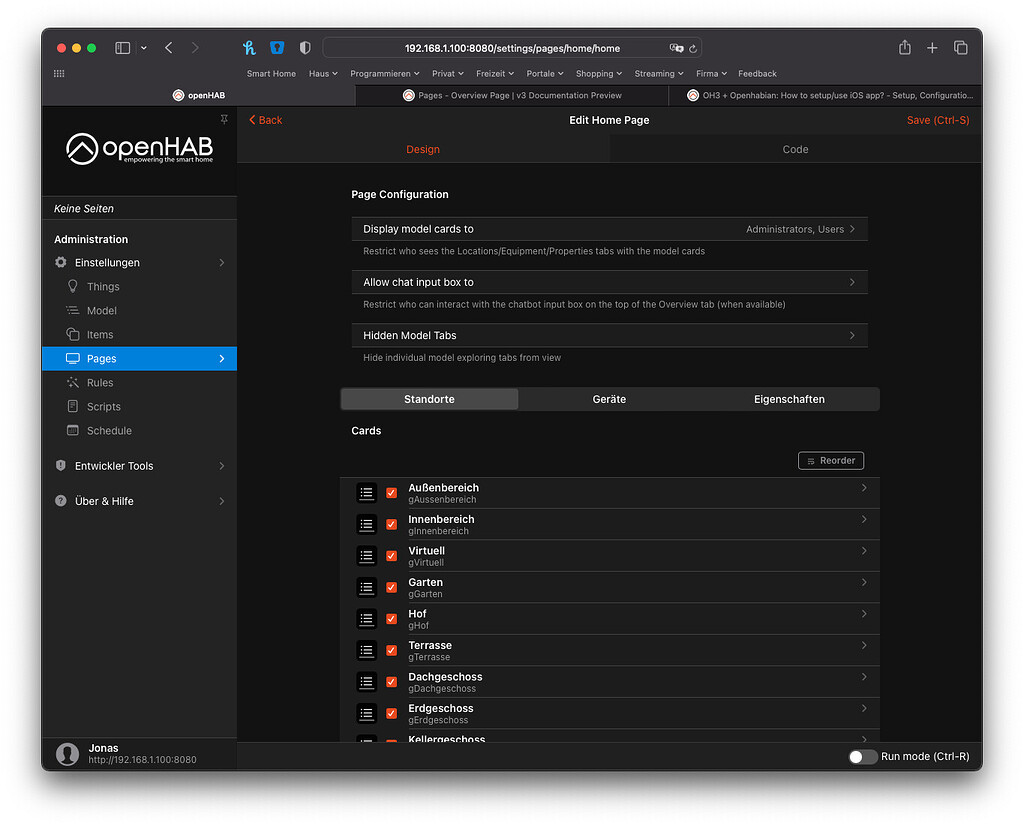Image resolution: width=1024 pixels, height=825 pixels.
Task: Open the Code tab of the editor
Action: coord(795,149)
